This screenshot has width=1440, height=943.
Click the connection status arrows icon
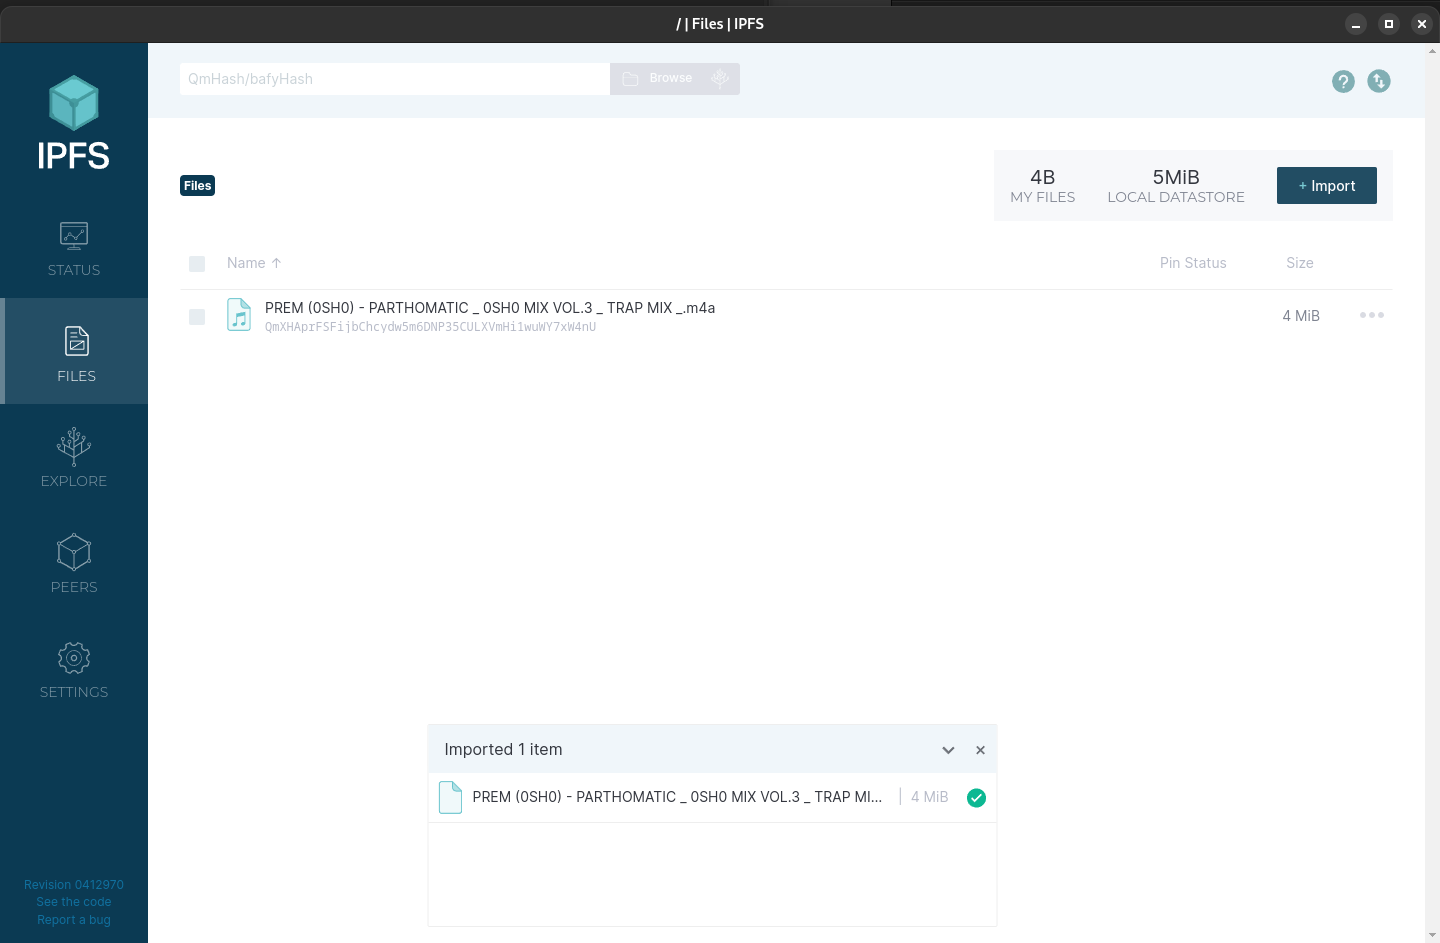click(x=1379, y=81)
